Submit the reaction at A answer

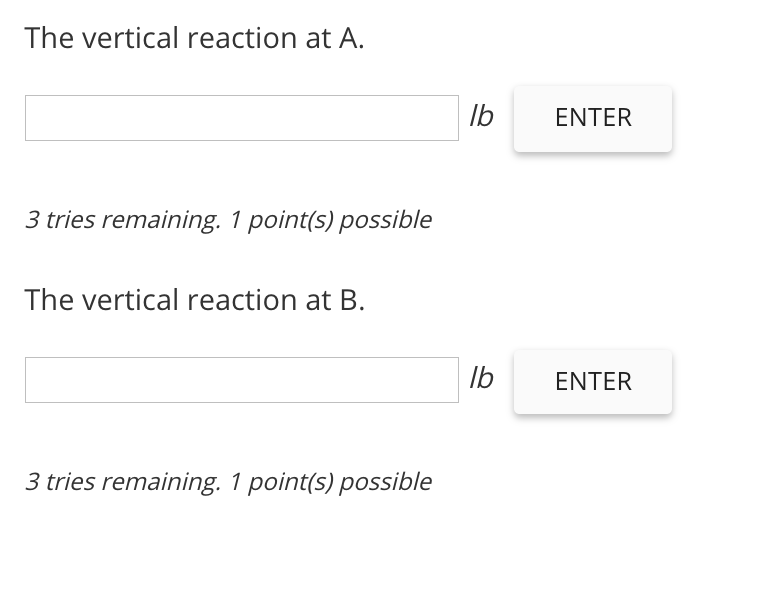coord(593,118)
